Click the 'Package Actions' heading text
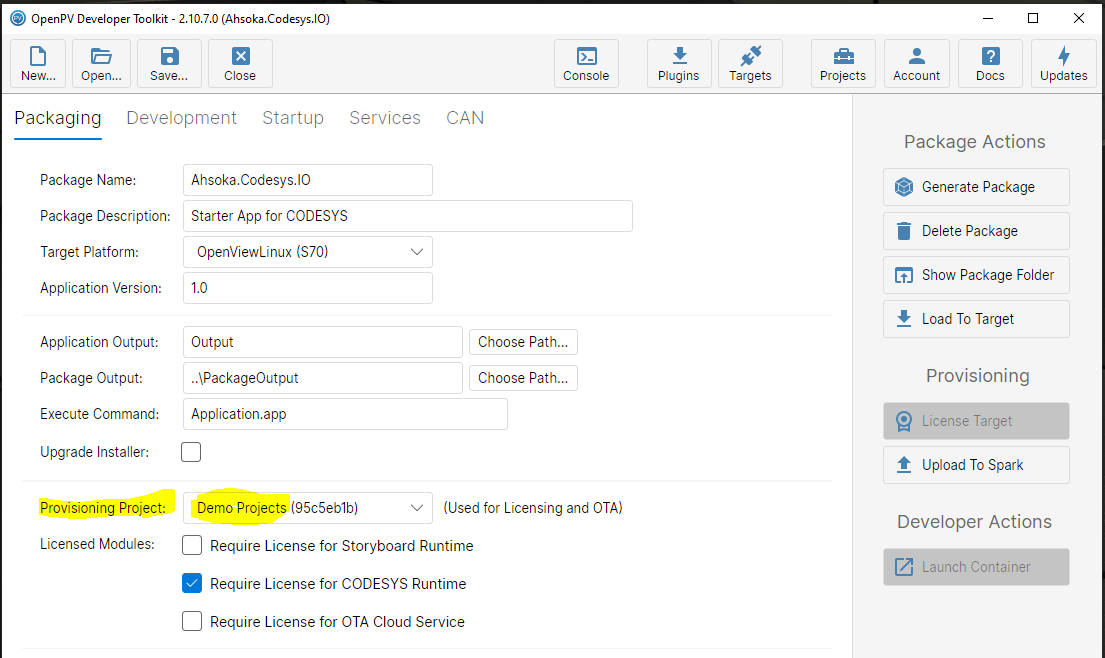The image size is (1105, 658). click(975, 142)
